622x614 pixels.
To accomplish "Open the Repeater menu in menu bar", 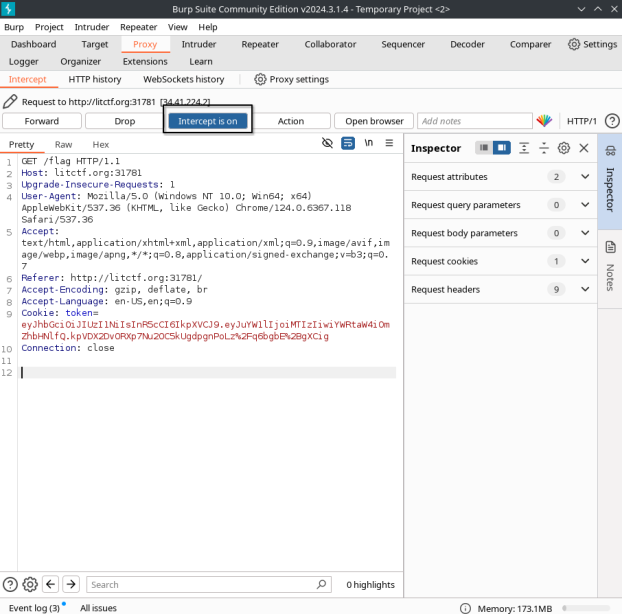I will pos(138,27).
